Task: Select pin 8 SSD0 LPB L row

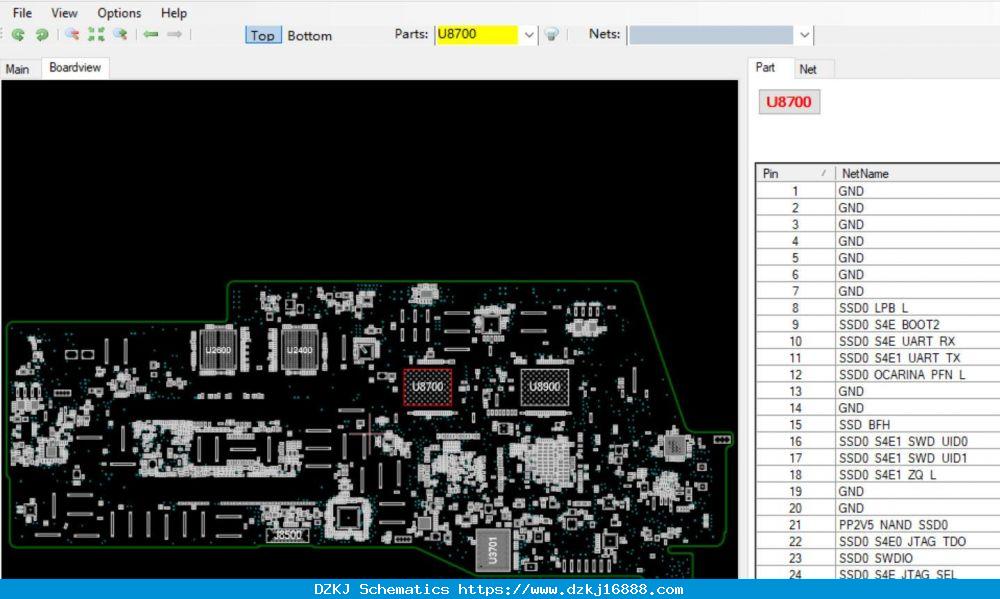Action: tap(878, 307)
